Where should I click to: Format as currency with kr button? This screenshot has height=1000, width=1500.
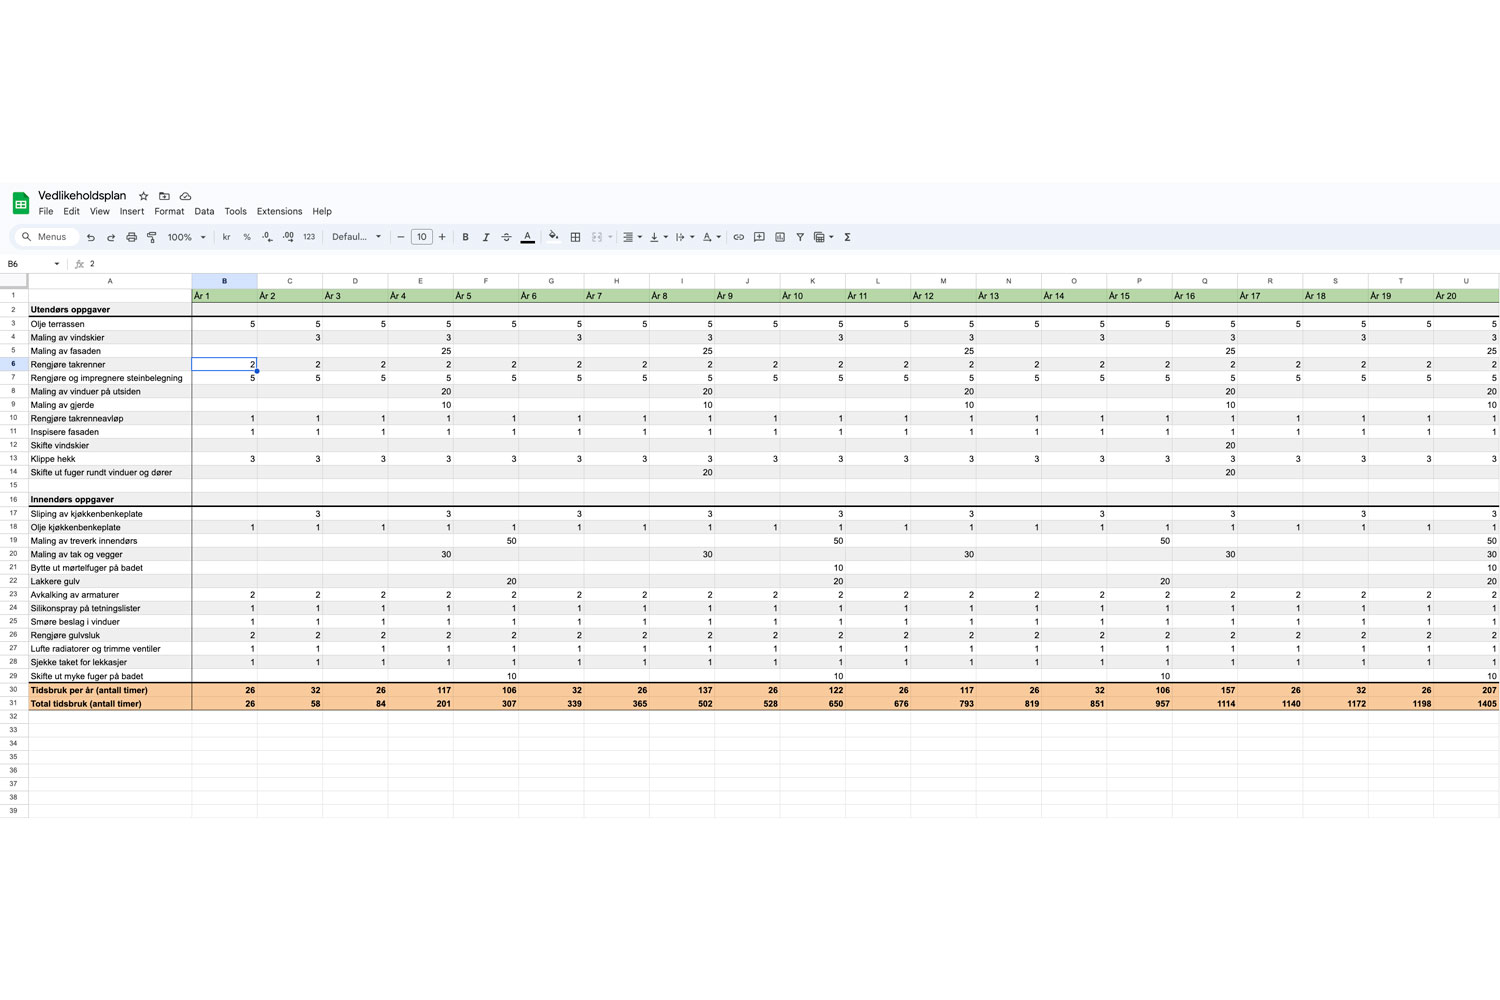click(x=226, y=237)
